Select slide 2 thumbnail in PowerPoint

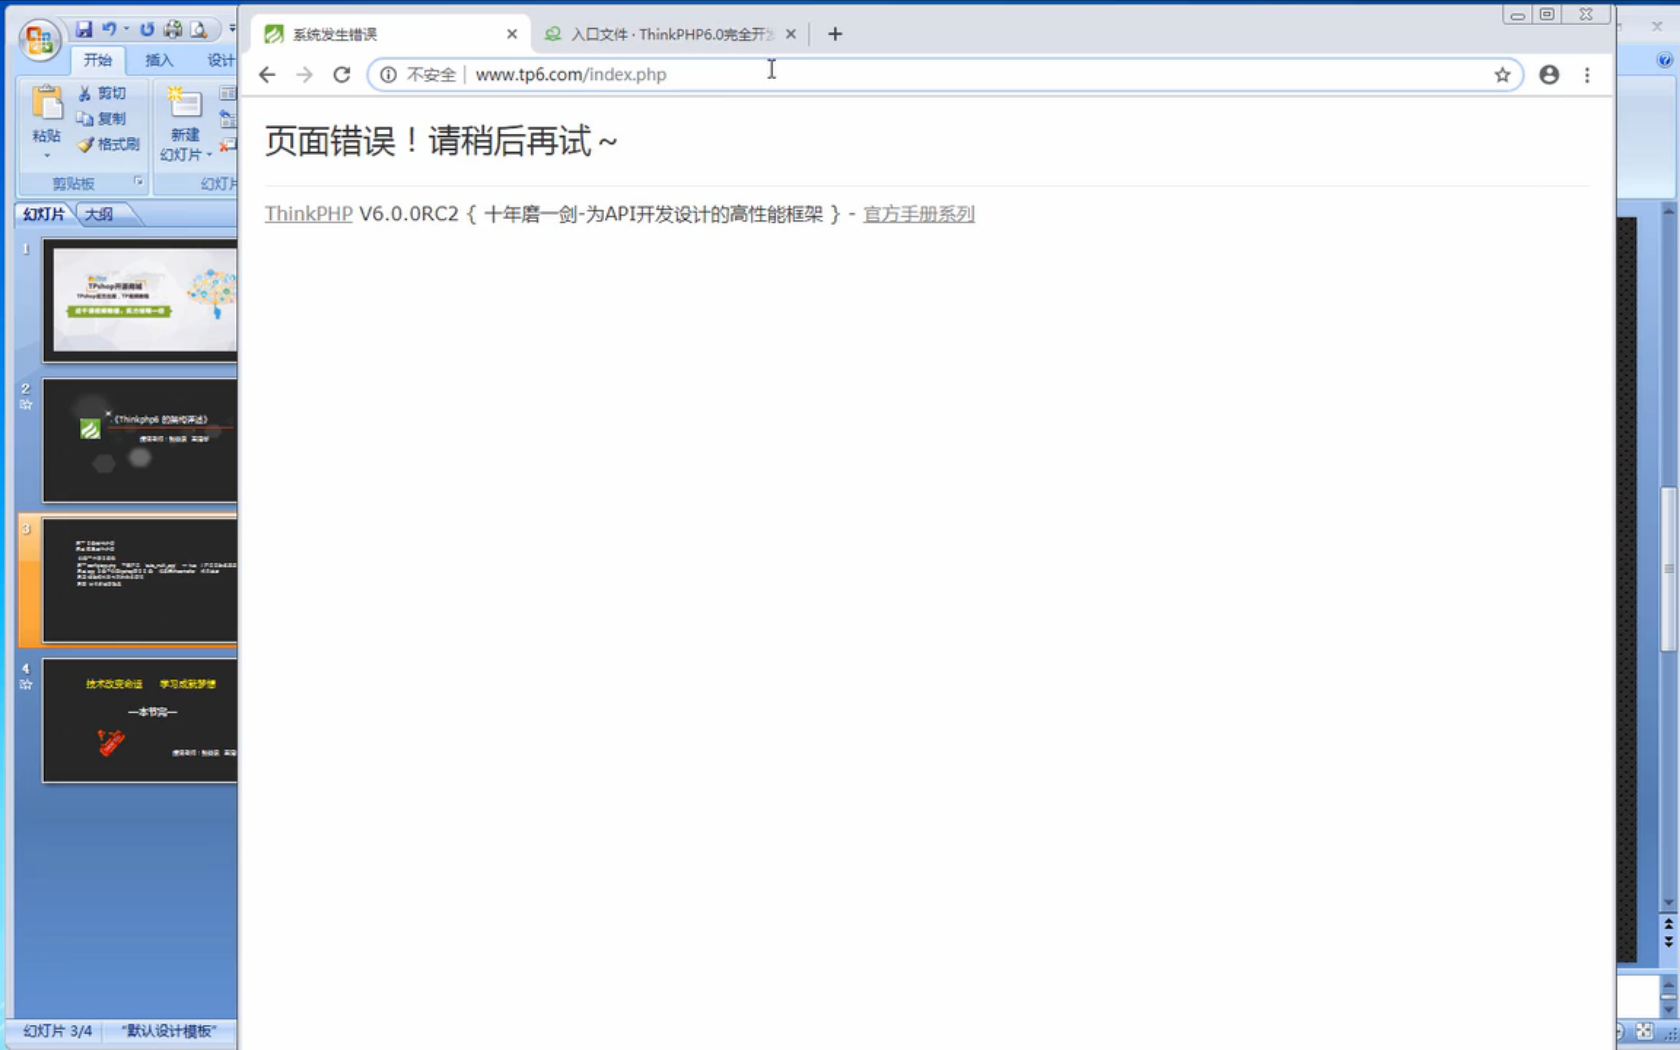140,440
